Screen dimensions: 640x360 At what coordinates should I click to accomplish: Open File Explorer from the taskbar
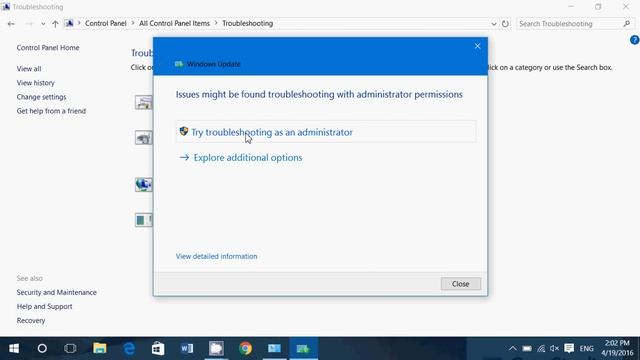(100, 349)
